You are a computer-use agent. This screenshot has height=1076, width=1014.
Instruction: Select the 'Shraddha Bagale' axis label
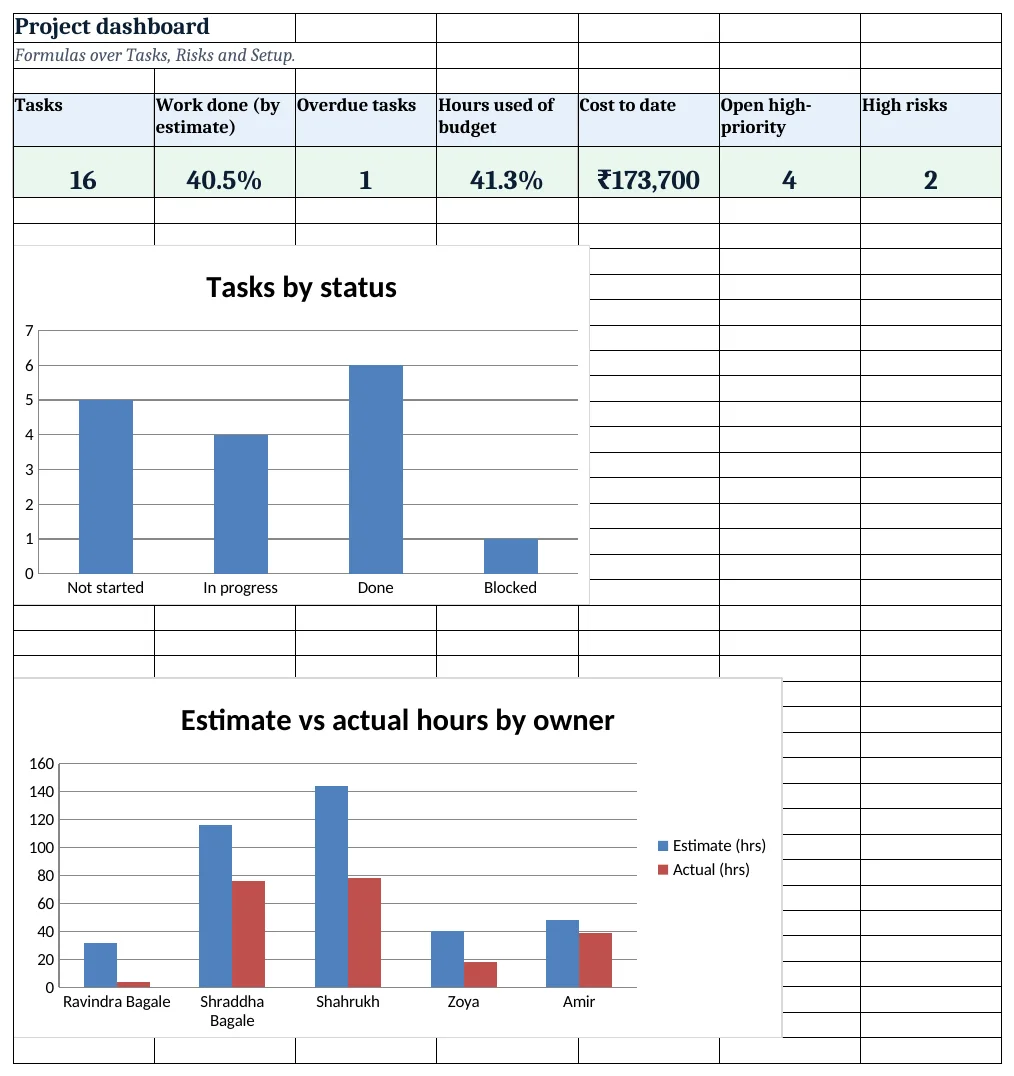point(232,1011)
